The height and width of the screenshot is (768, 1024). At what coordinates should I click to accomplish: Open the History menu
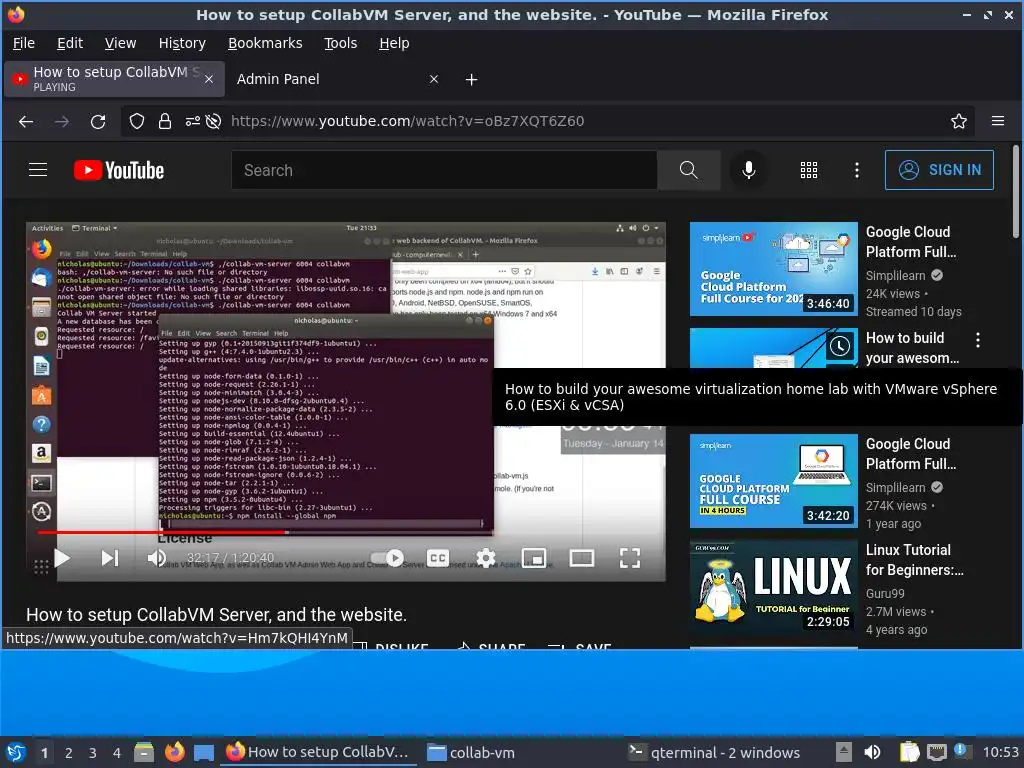point(182,43)
